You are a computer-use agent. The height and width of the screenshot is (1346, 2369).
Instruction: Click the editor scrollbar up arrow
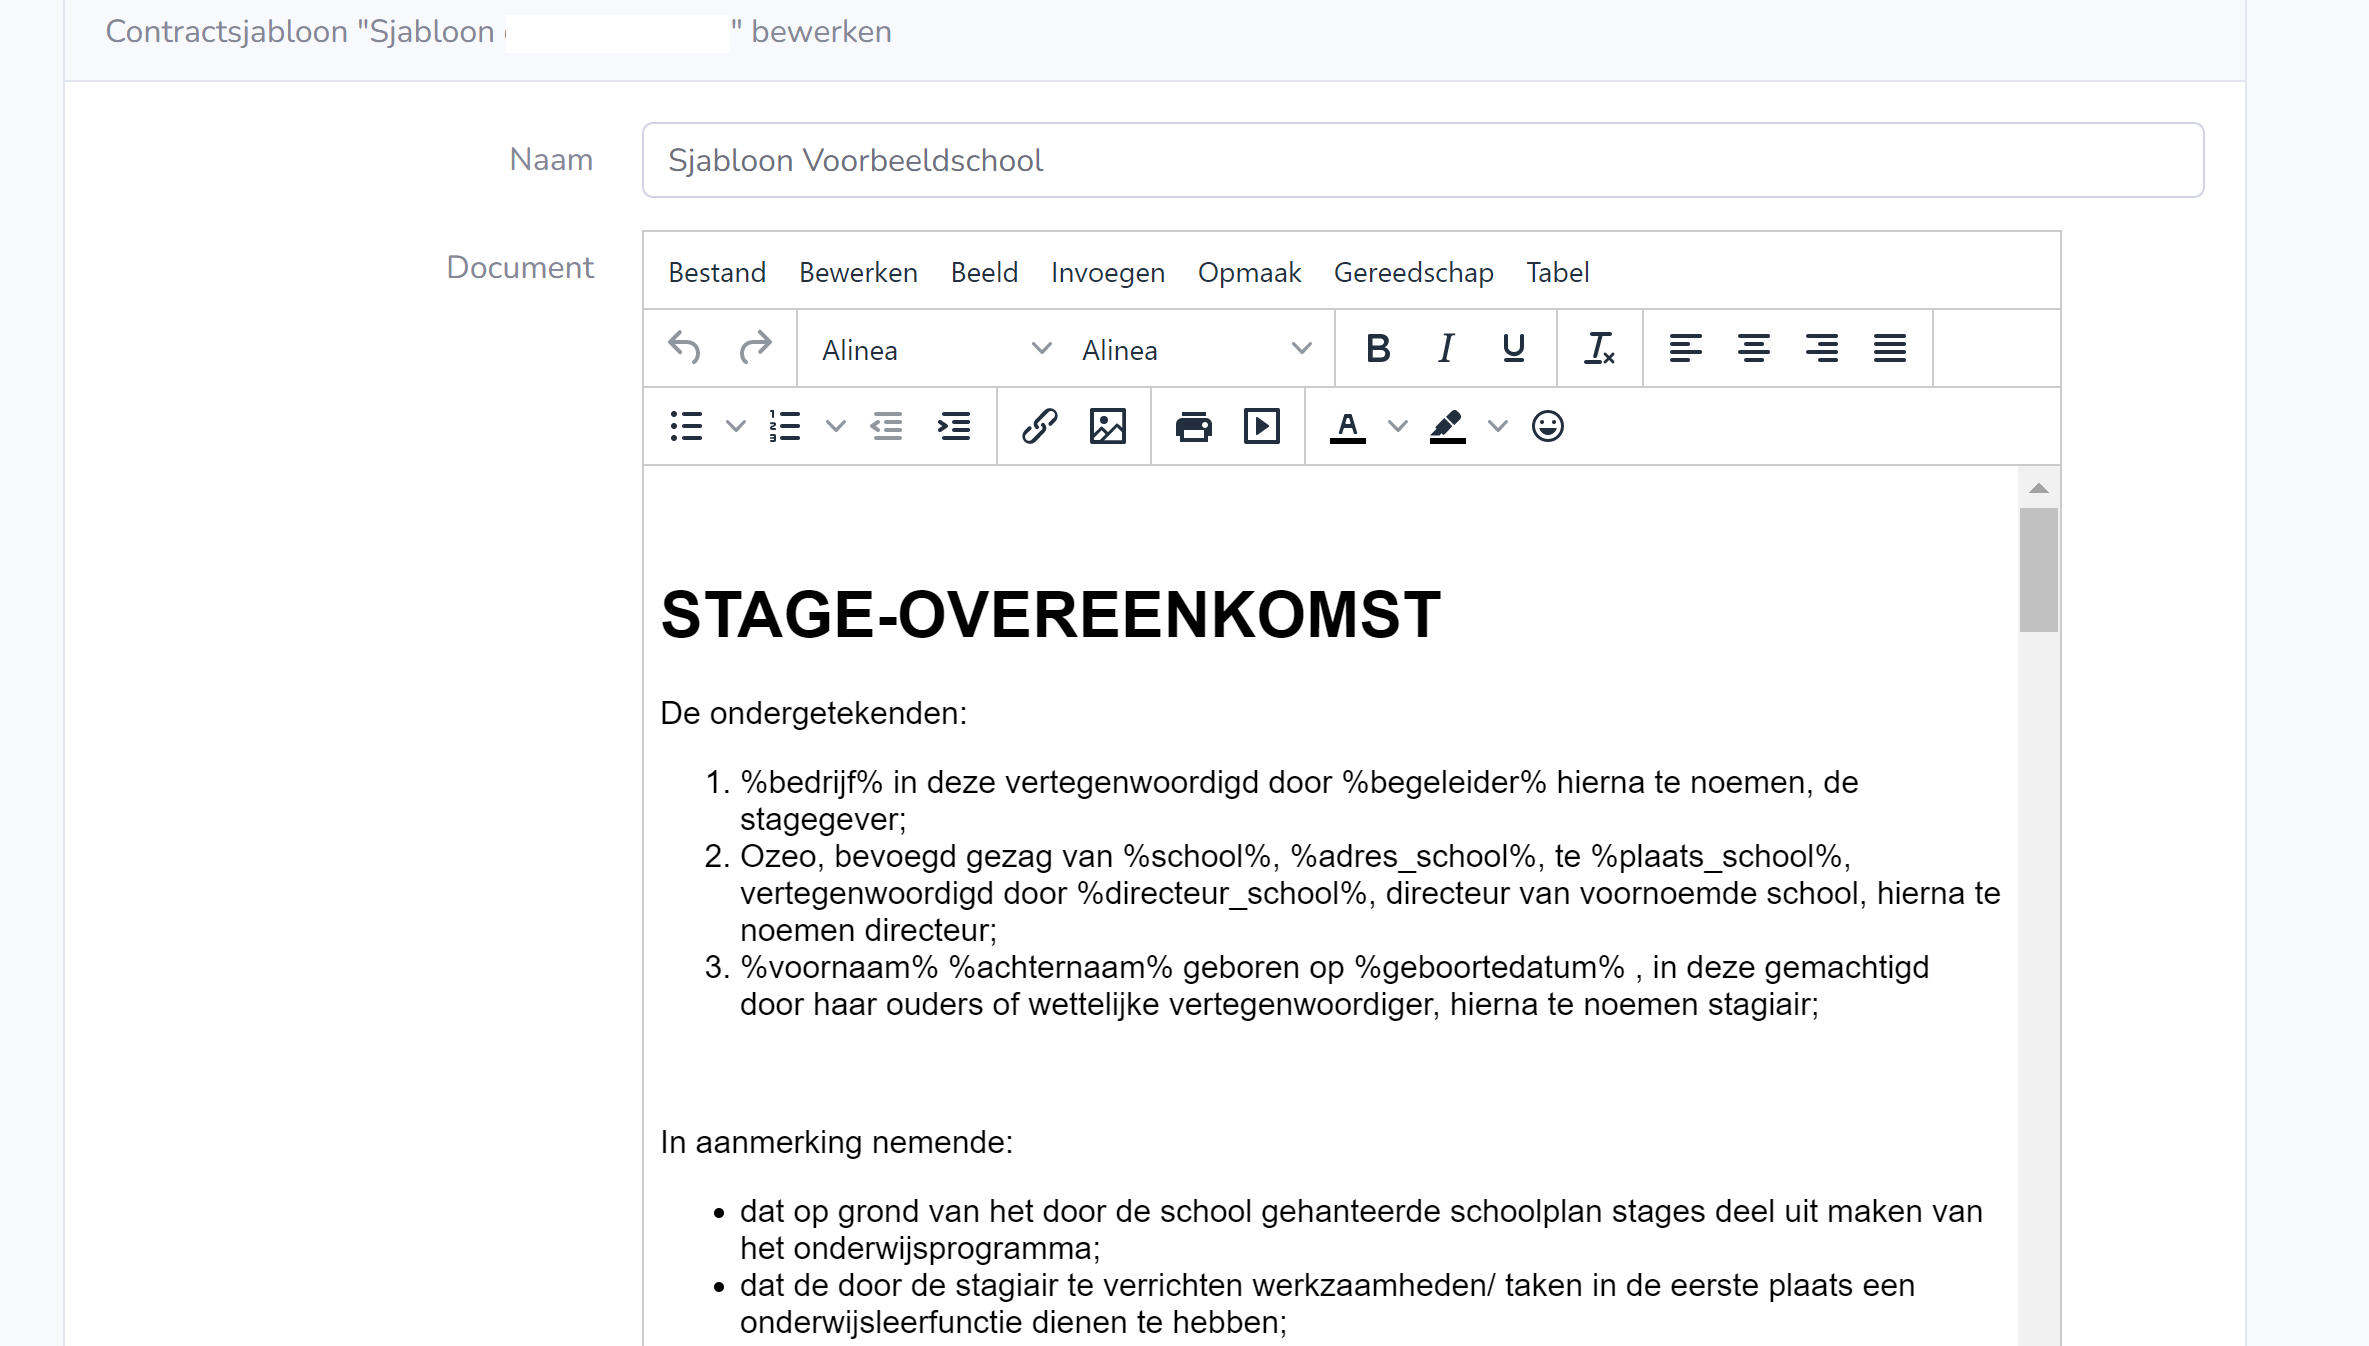pyautogui.click(x=2039, y=489)
